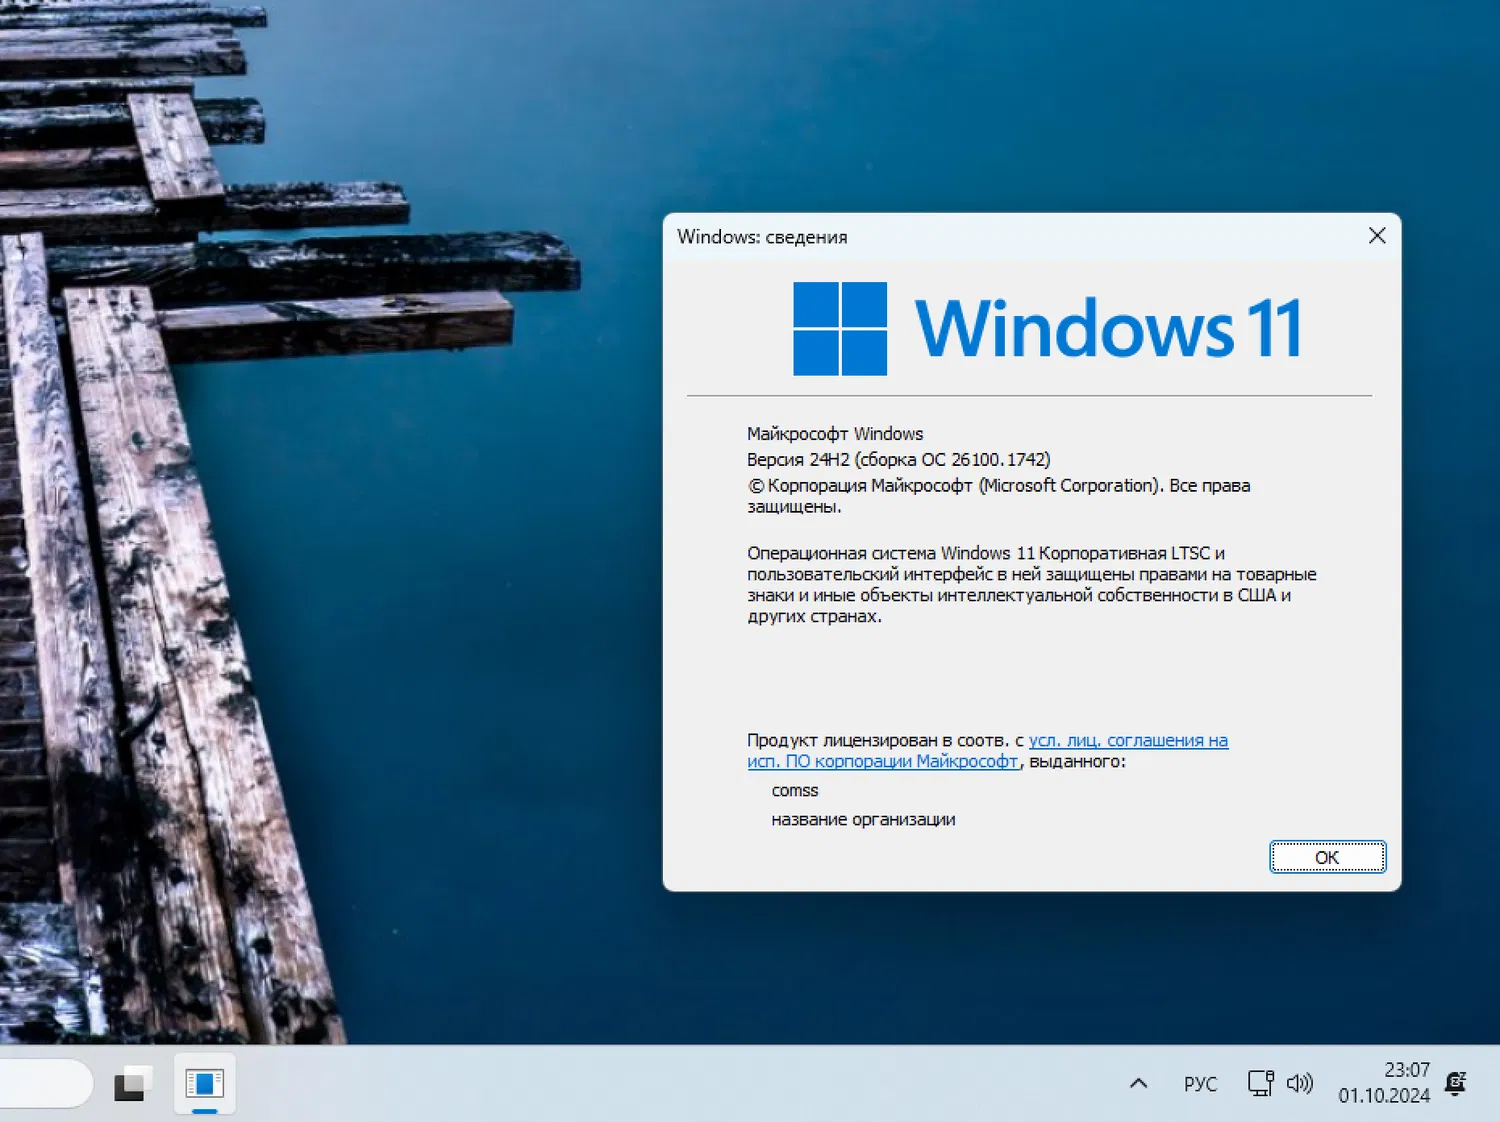Image resolution: width=1500 pixels, height=1122 pixels.
Task: Open the "усл. лиц. соглашения" license link
Action: (988, 751)
